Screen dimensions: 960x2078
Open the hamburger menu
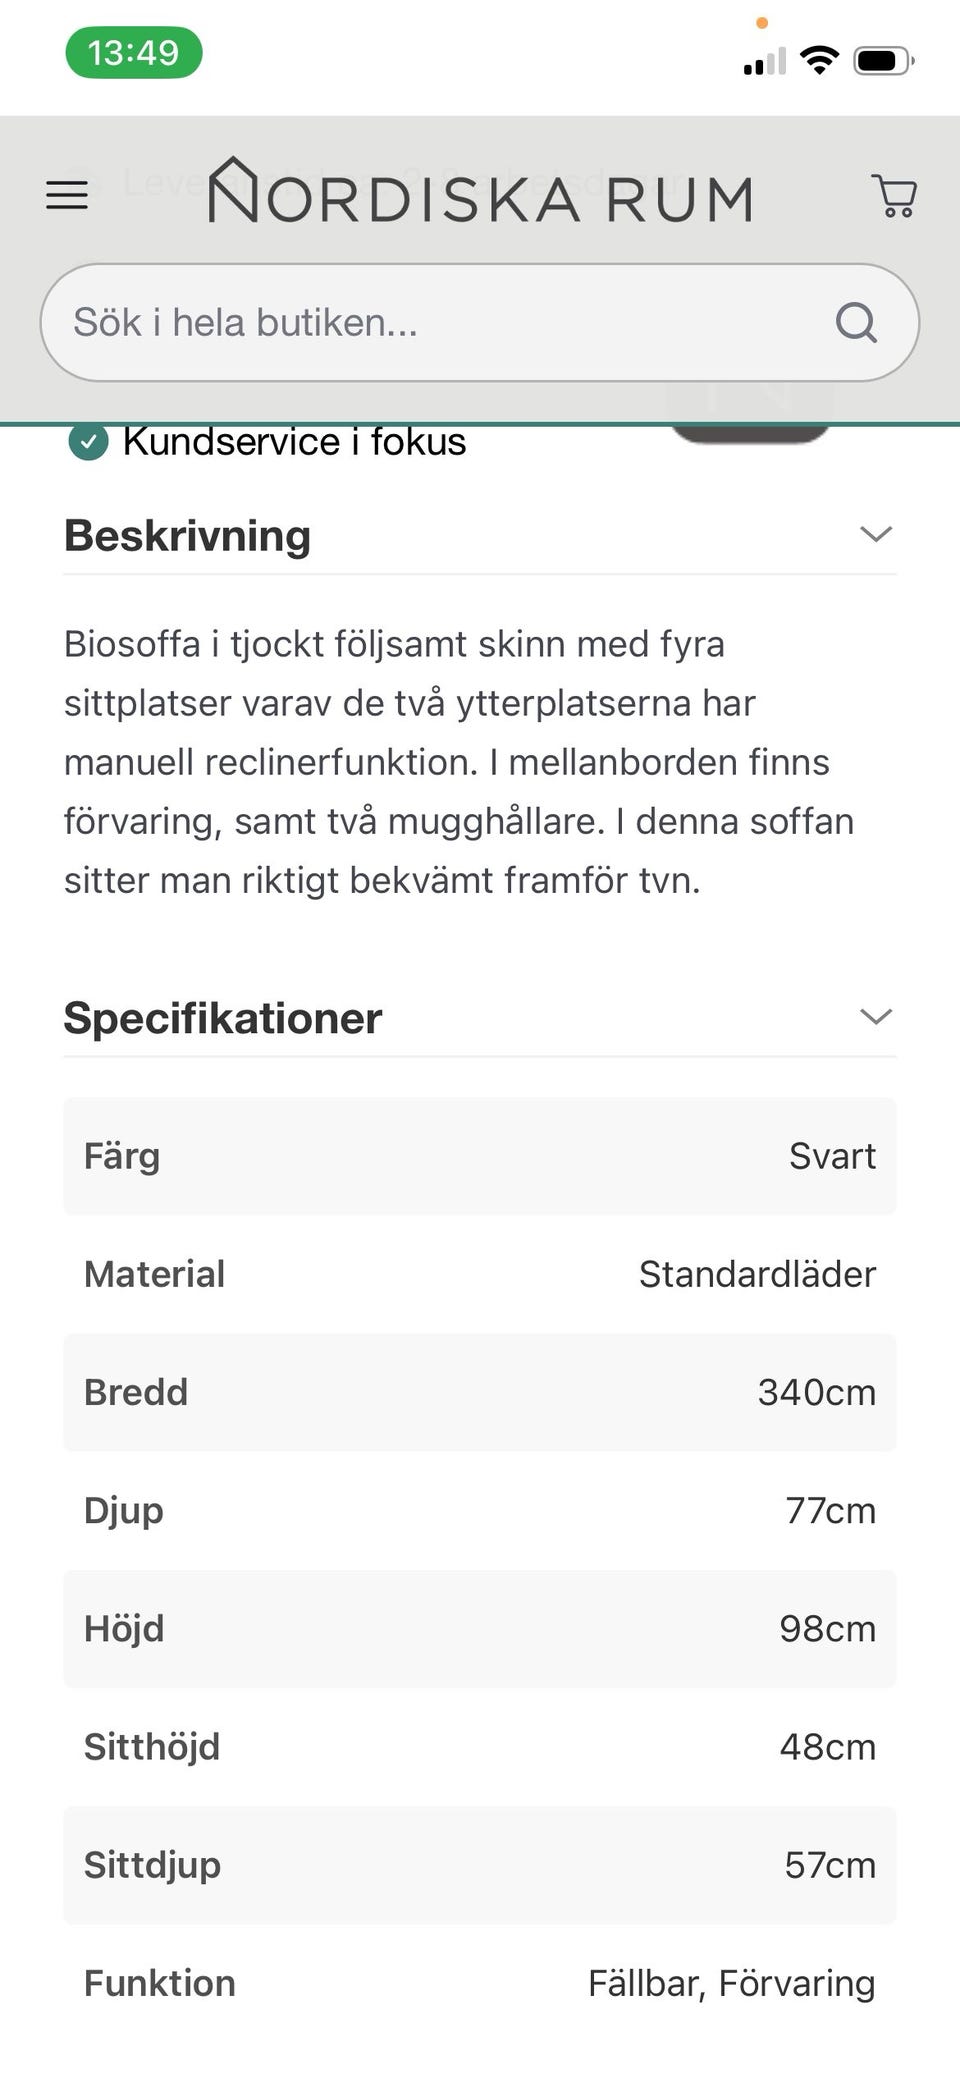[67, 195]
